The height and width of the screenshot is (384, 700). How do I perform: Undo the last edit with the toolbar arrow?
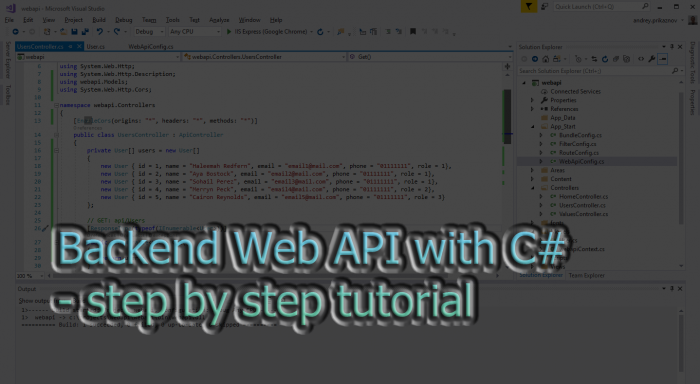[x=100, y=32]
